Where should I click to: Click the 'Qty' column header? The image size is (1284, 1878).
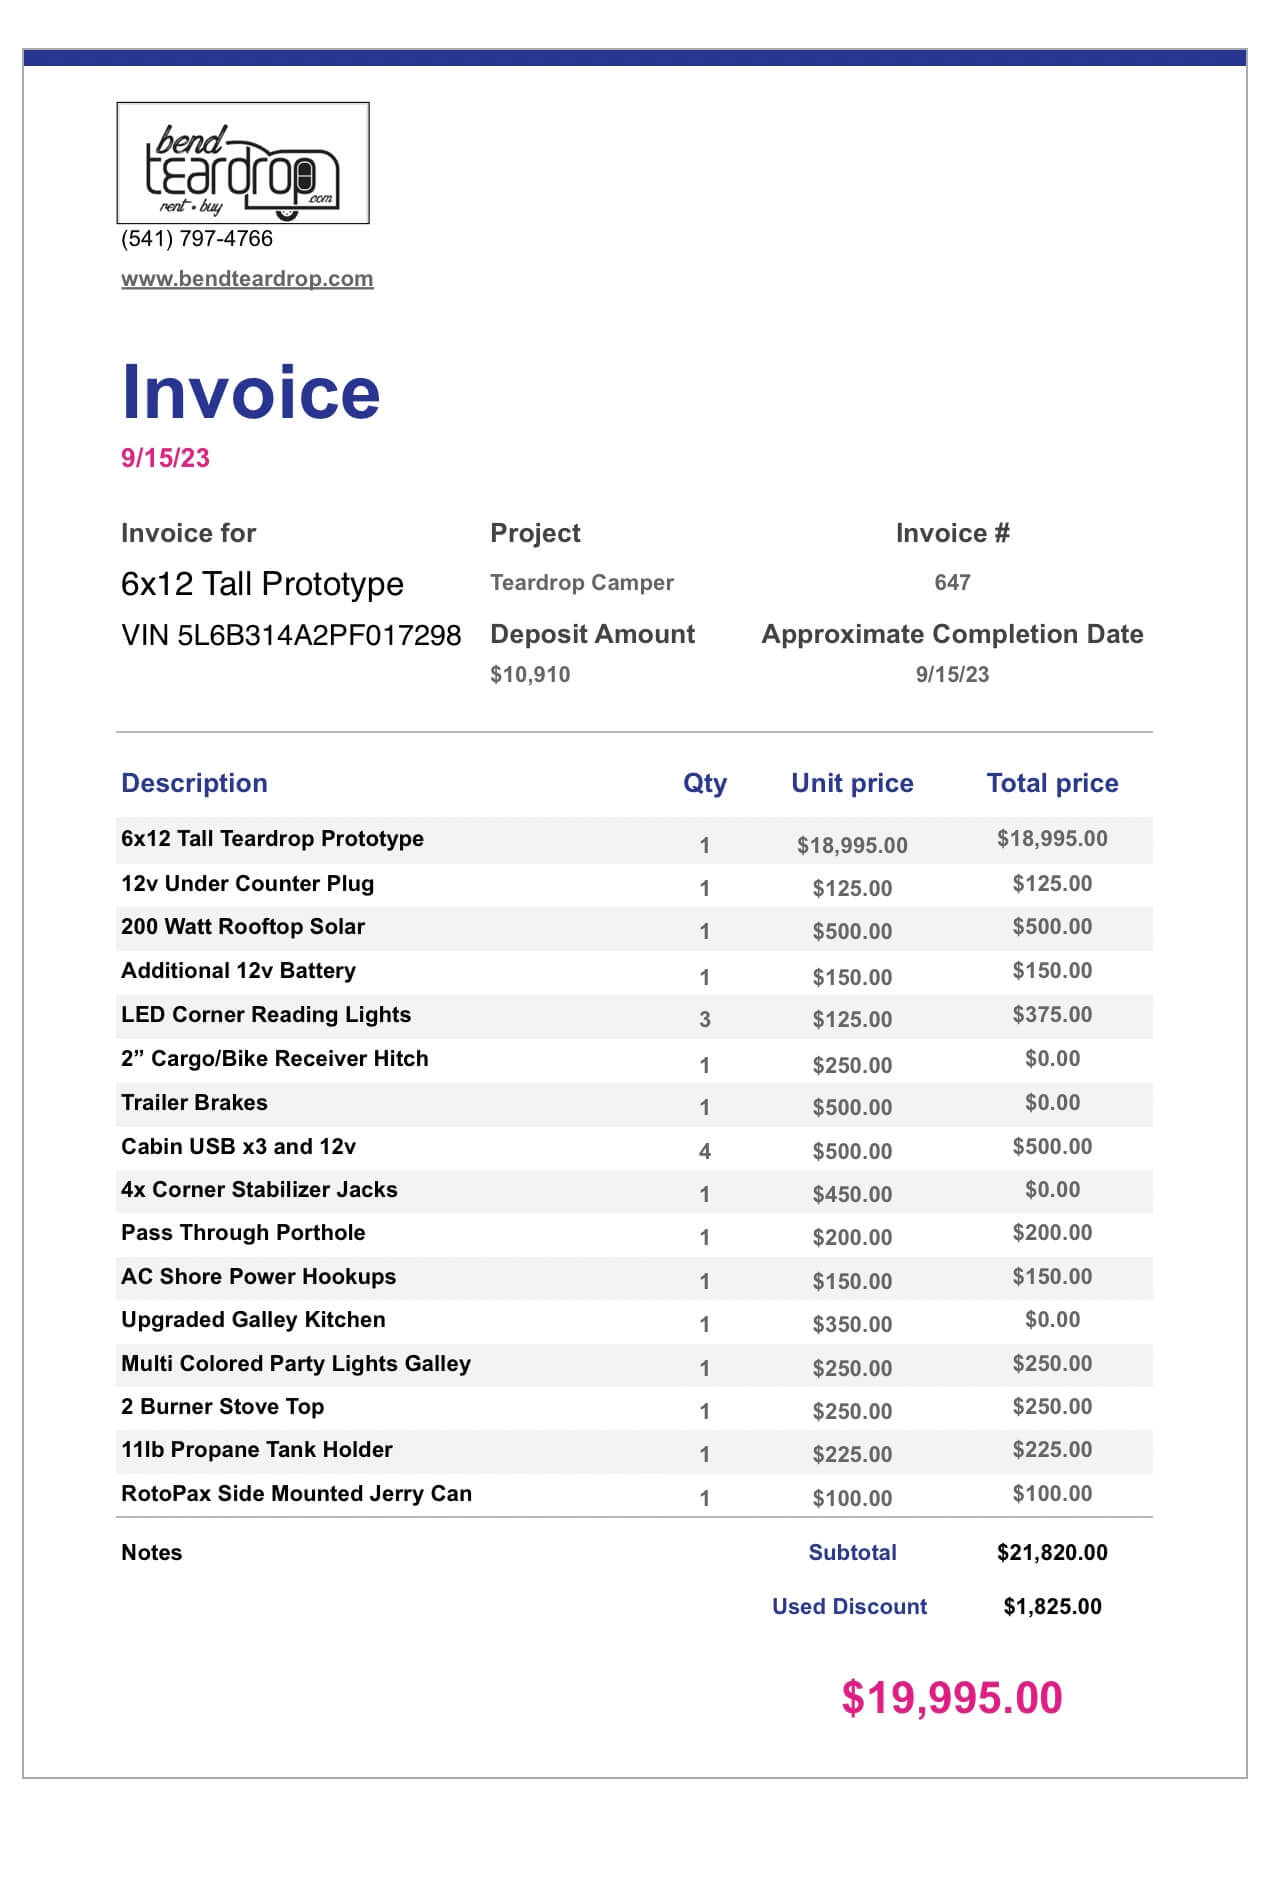pyautogui.click(x=705, y=783)
